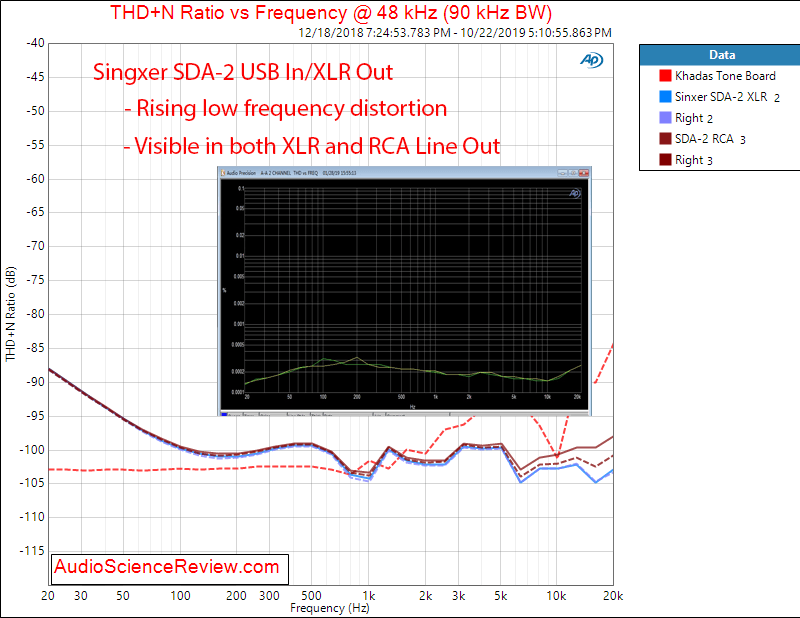800x618 pixels.
Task: Click the Audio Precision window's title bar icon
Action: 223,173
